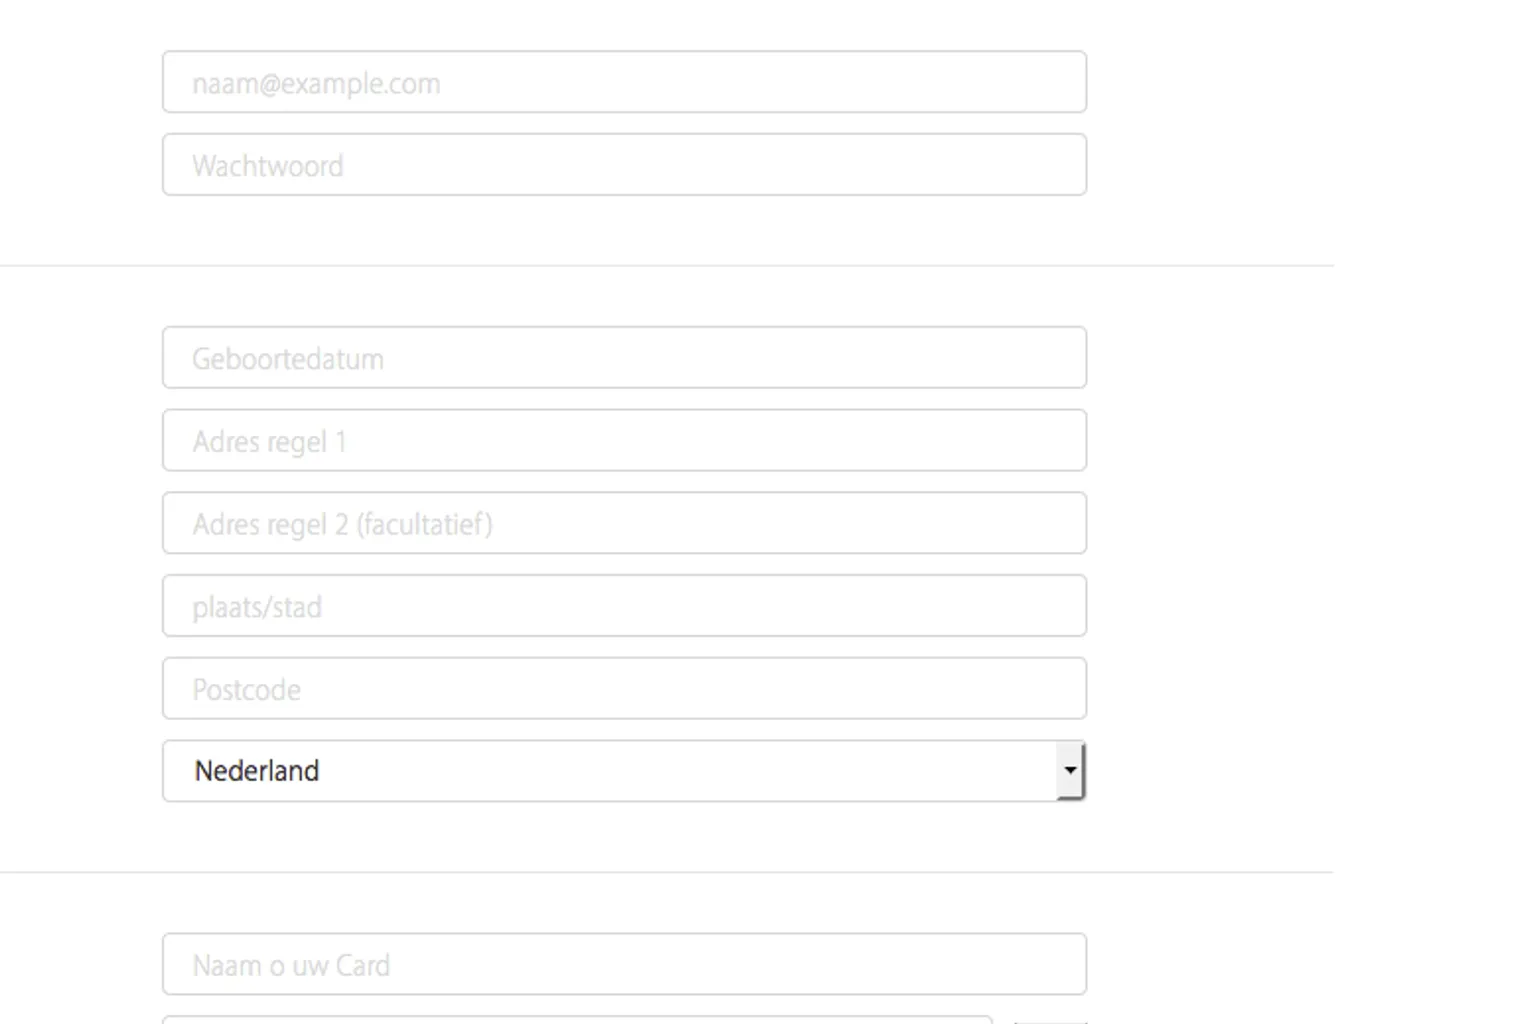Click the optional second address line box

coord(624,524)
